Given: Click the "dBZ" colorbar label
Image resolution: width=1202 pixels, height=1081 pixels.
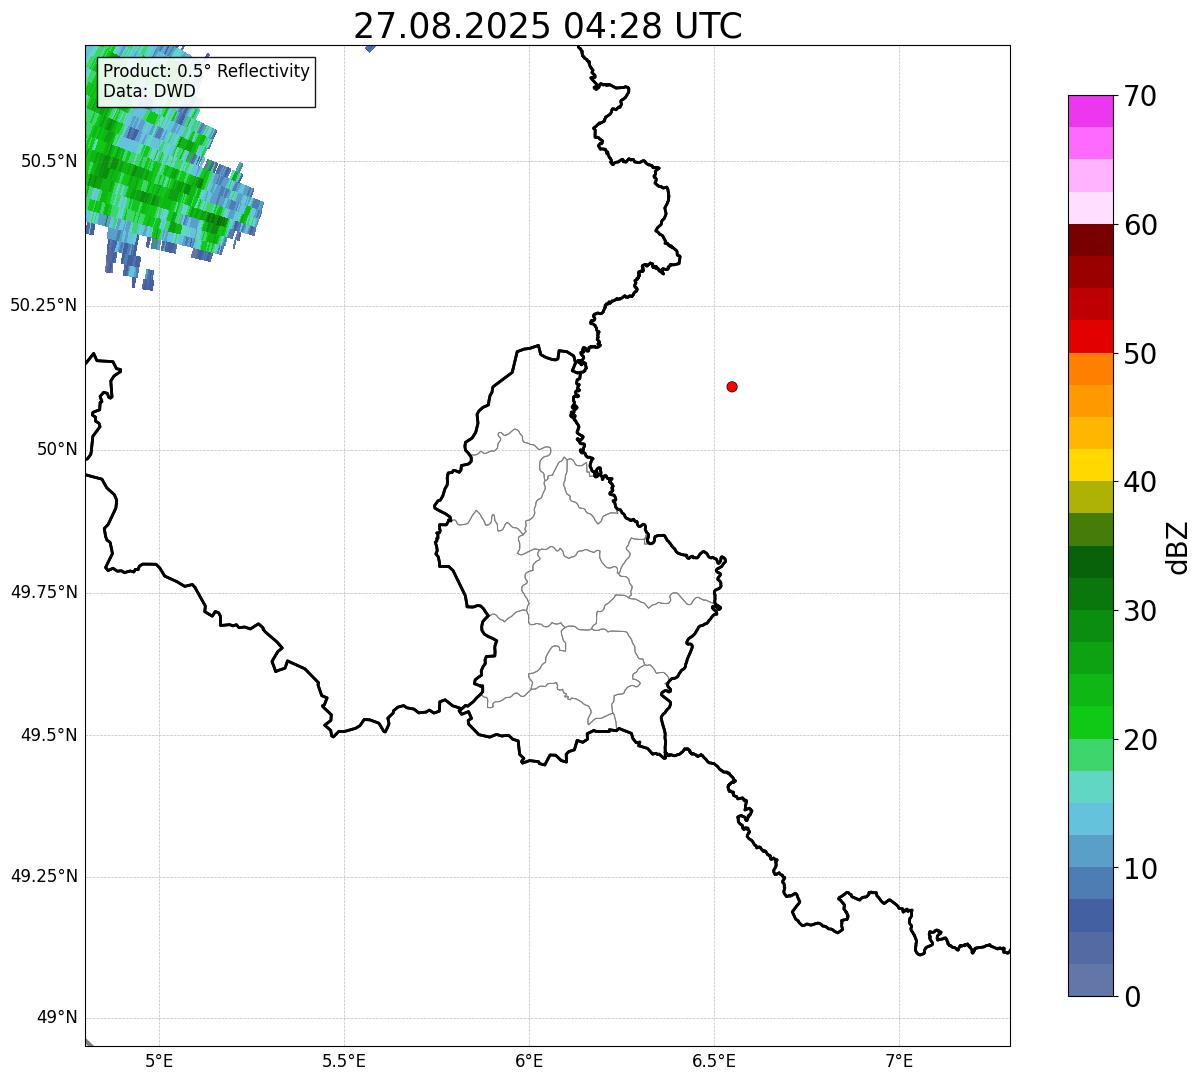Looking at the screenshot, I should tap(1178, 546).
